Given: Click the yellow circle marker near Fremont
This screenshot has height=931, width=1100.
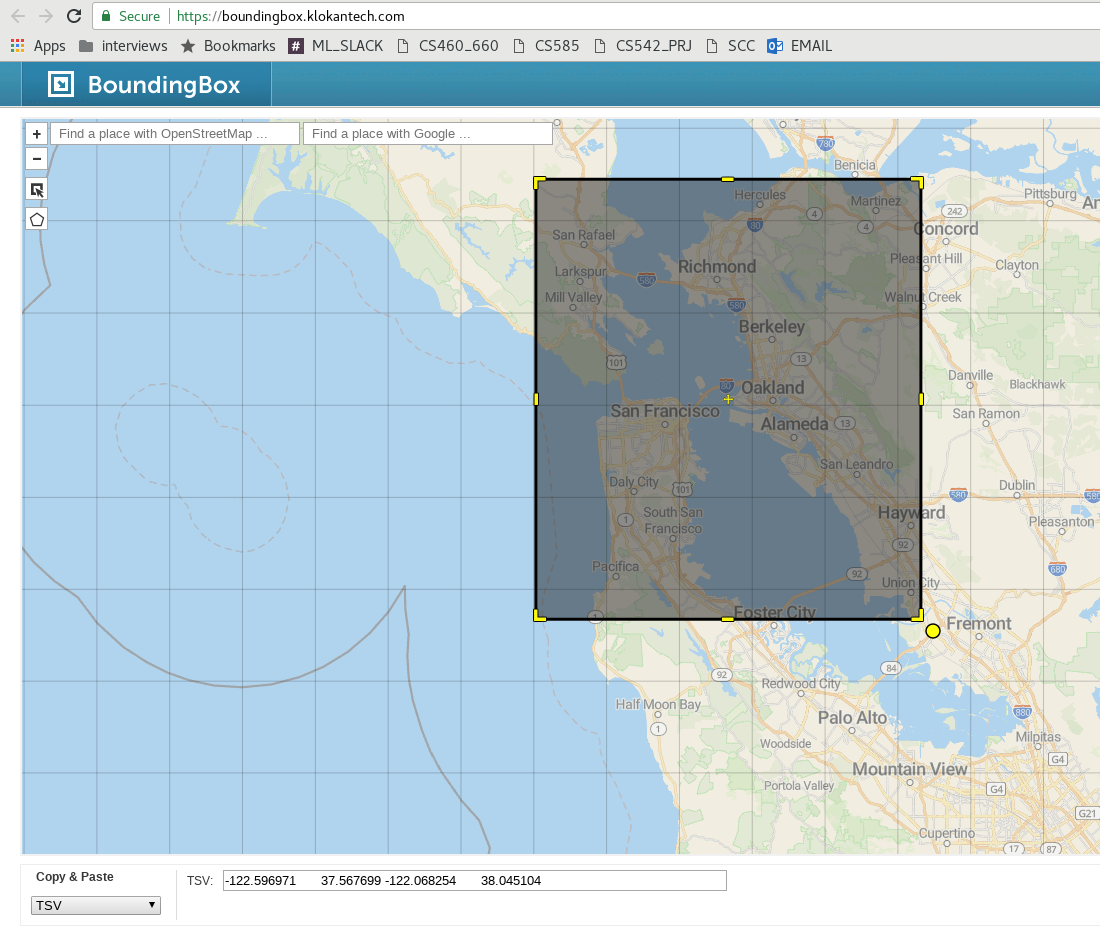Looking at the screenshot, I should point(932,631).
